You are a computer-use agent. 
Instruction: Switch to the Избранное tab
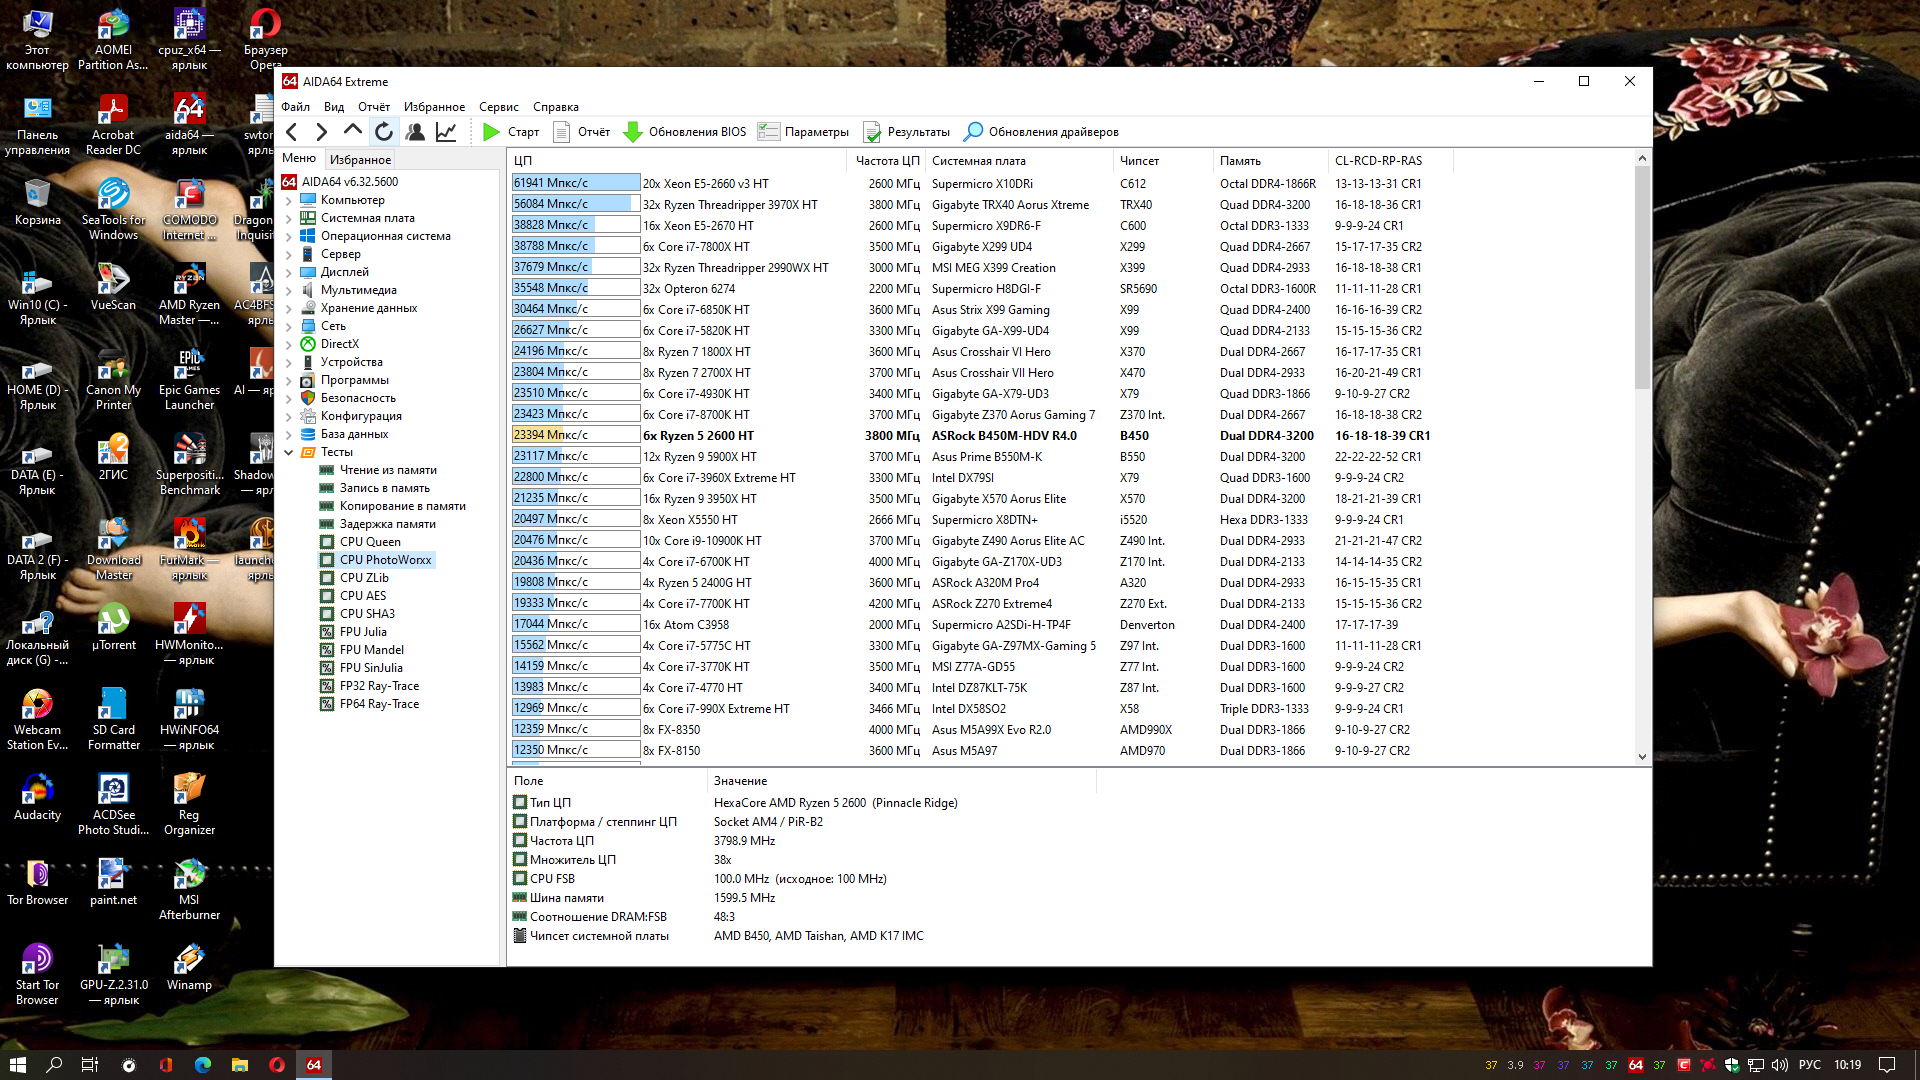point(360,160)
